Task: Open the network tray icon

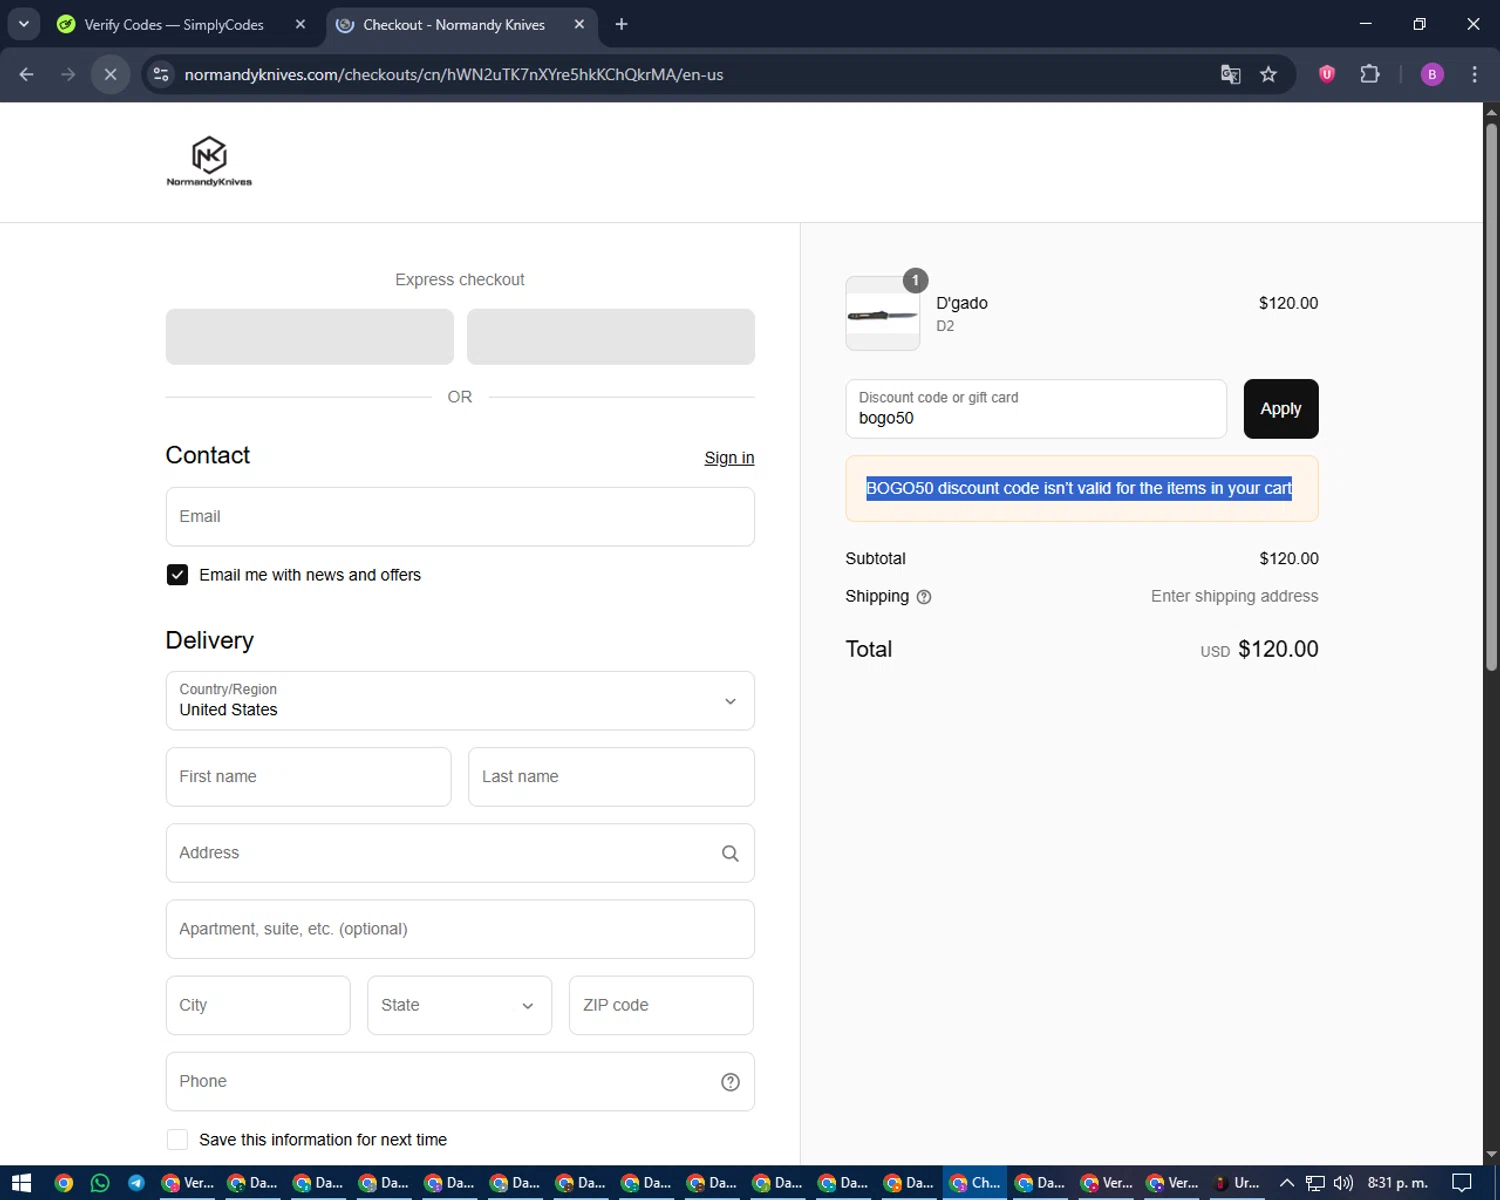Action: (1315, 1183)
